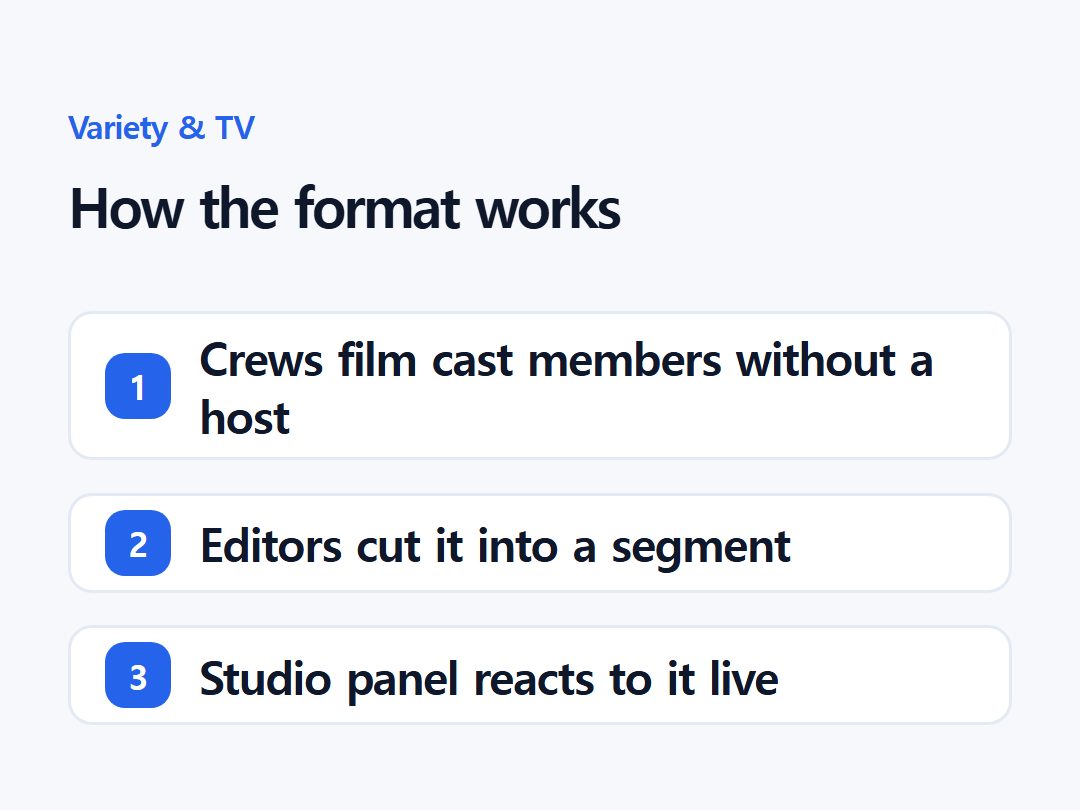Select 'Editors cut it into a segment' text
The height and width of the screenshot is (810, 1080).
click(495, 546)
